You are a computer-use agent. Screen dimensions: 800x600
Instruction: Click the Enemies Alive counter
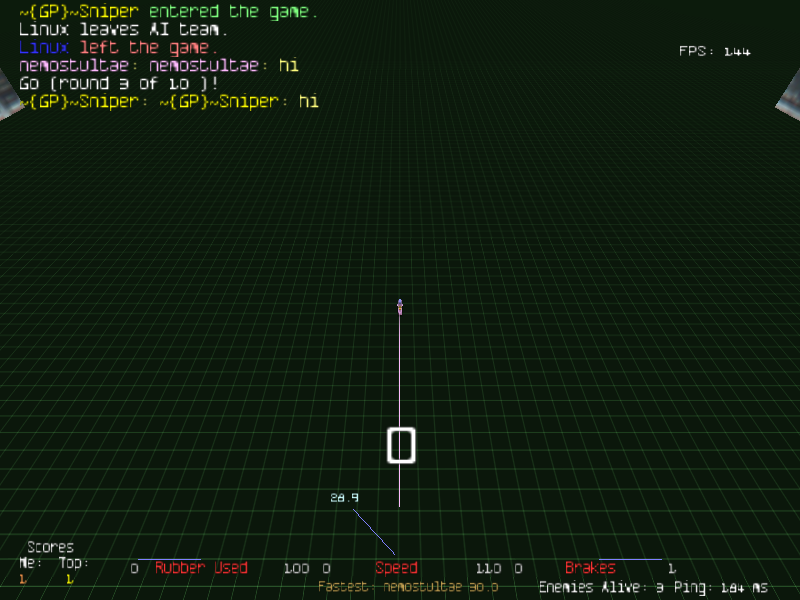[600, 587]
